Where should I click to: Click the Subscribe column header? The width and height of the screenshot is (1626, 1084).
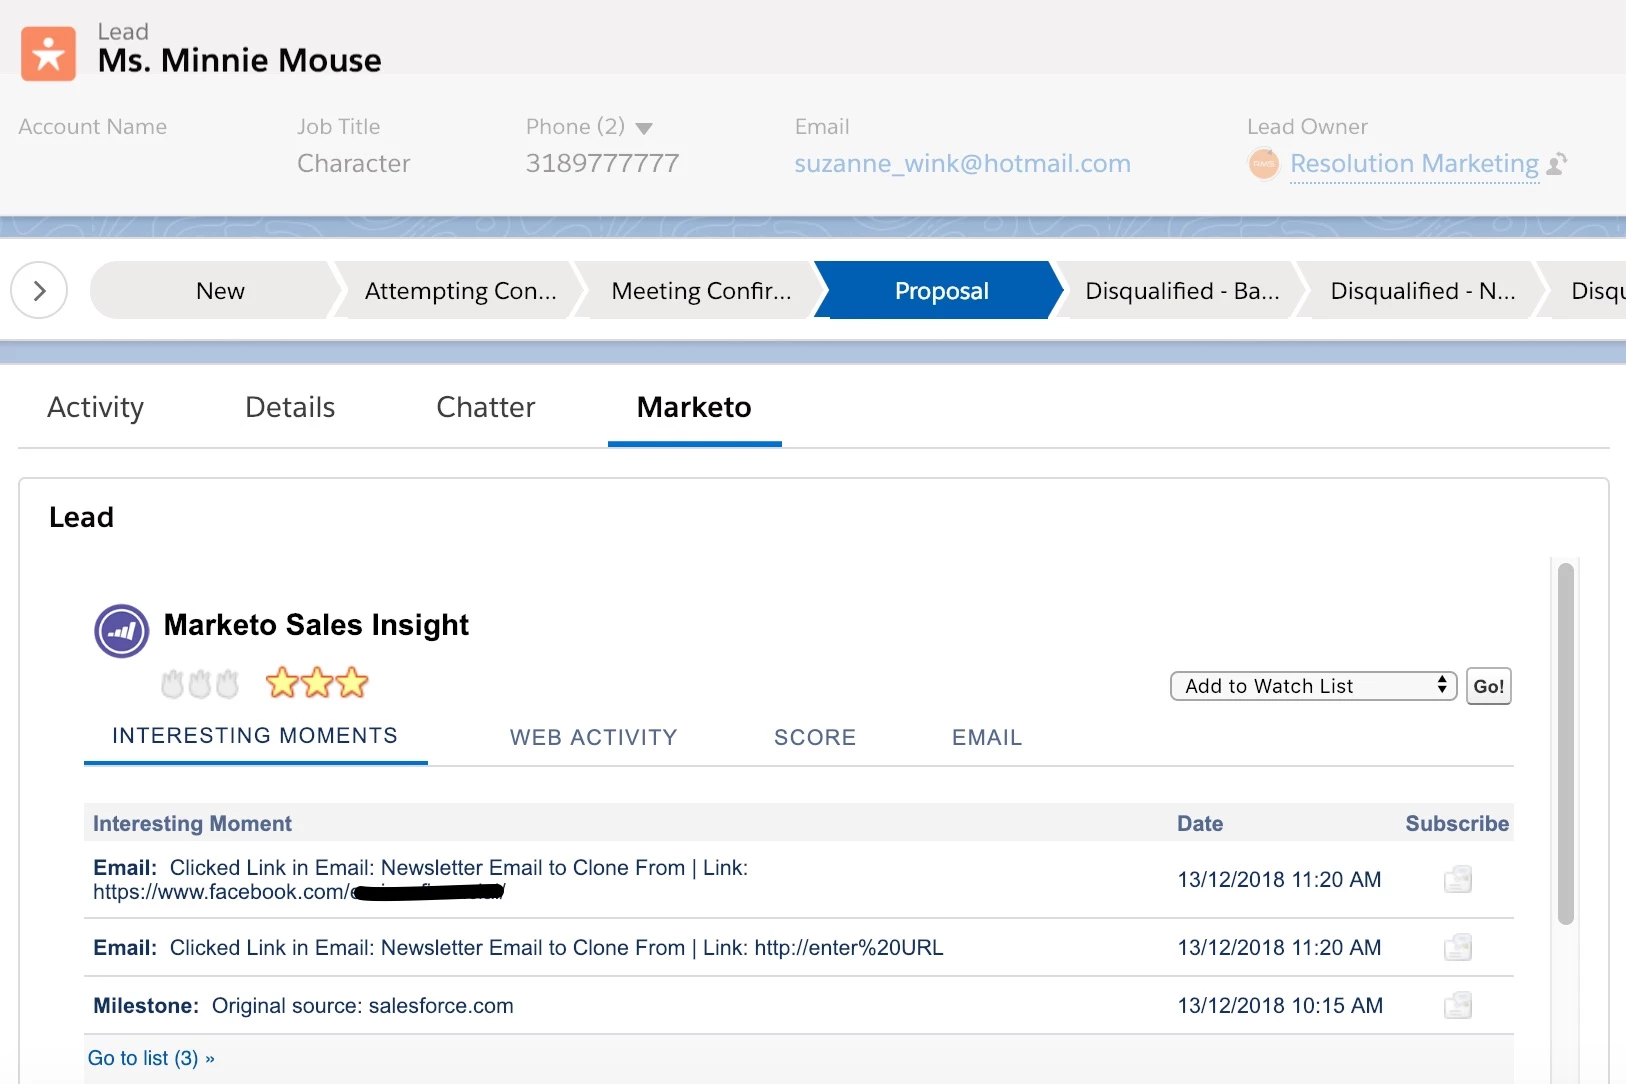(x=1457, y=824)
